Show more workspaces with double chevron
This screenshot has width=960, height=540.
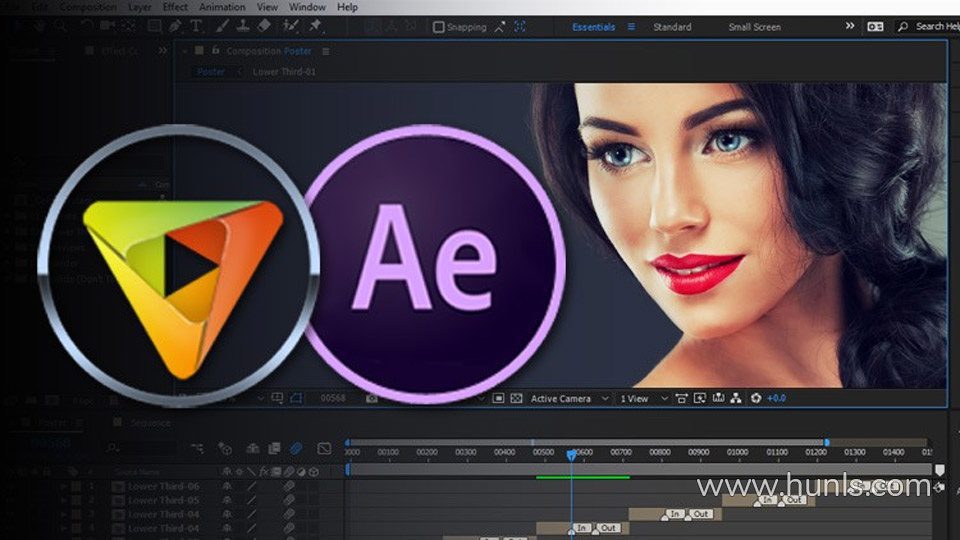click(850, 26)
